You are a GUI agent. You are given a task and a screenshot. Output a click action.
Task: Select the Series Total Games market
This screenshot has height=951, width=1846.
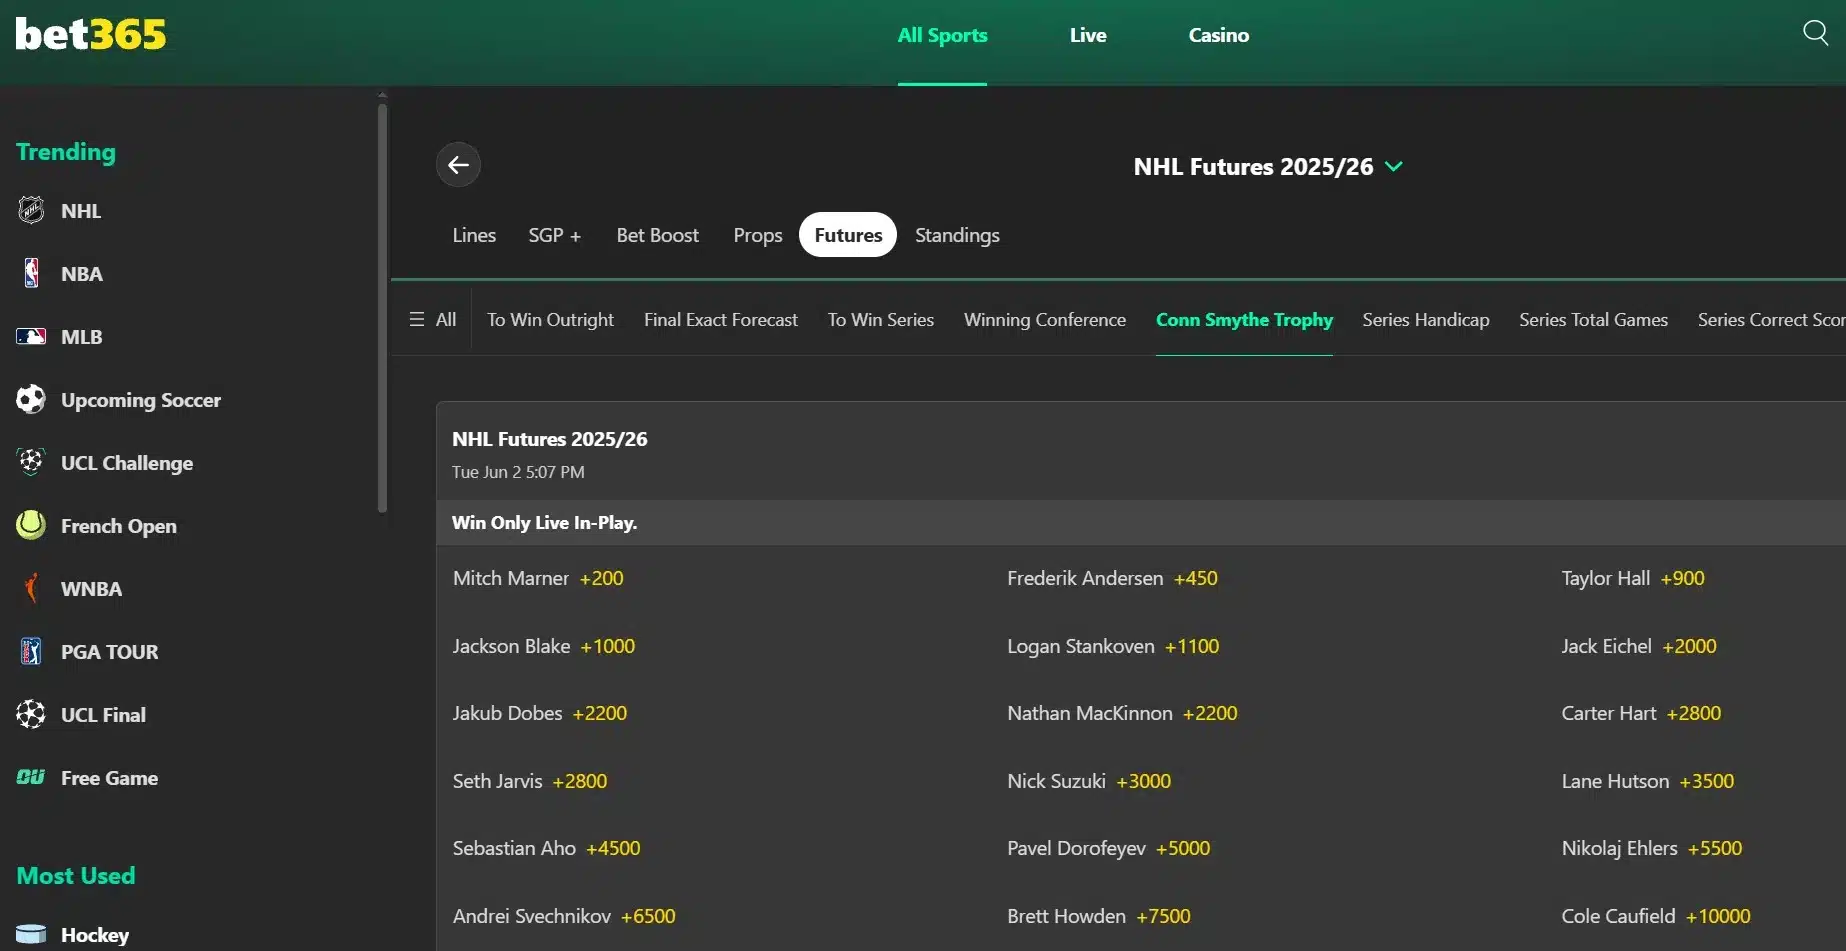(x=1593, y=319)
